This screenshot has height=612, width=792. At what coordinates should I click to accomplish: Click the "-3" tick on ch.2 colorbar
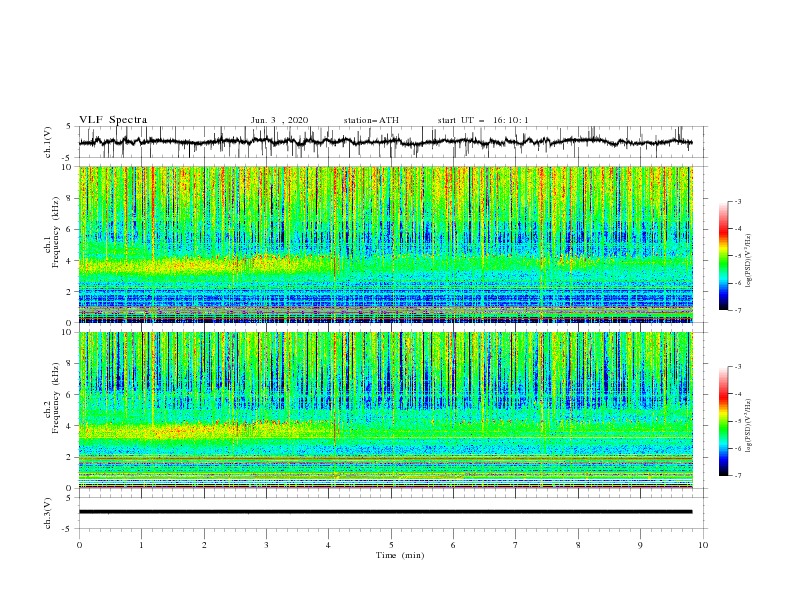(x=737, y=367)
